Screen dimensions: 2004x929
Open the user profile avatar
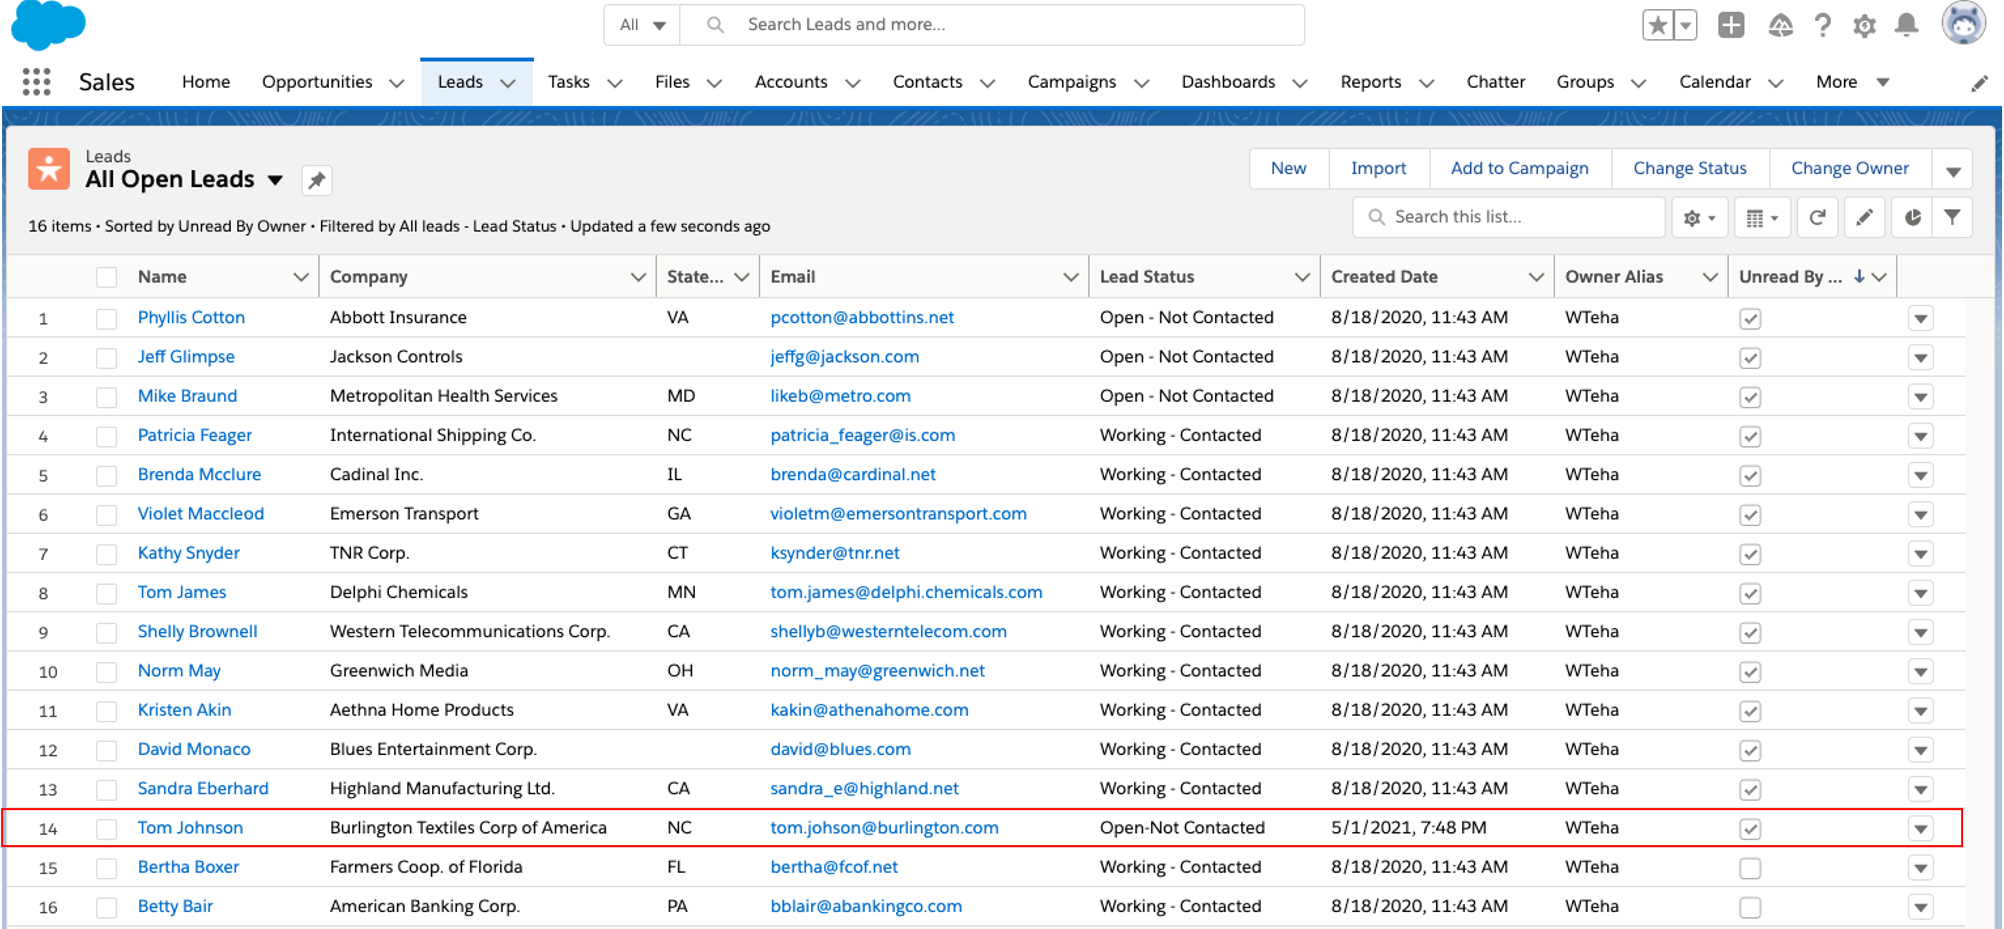[x=1963, y=24]
